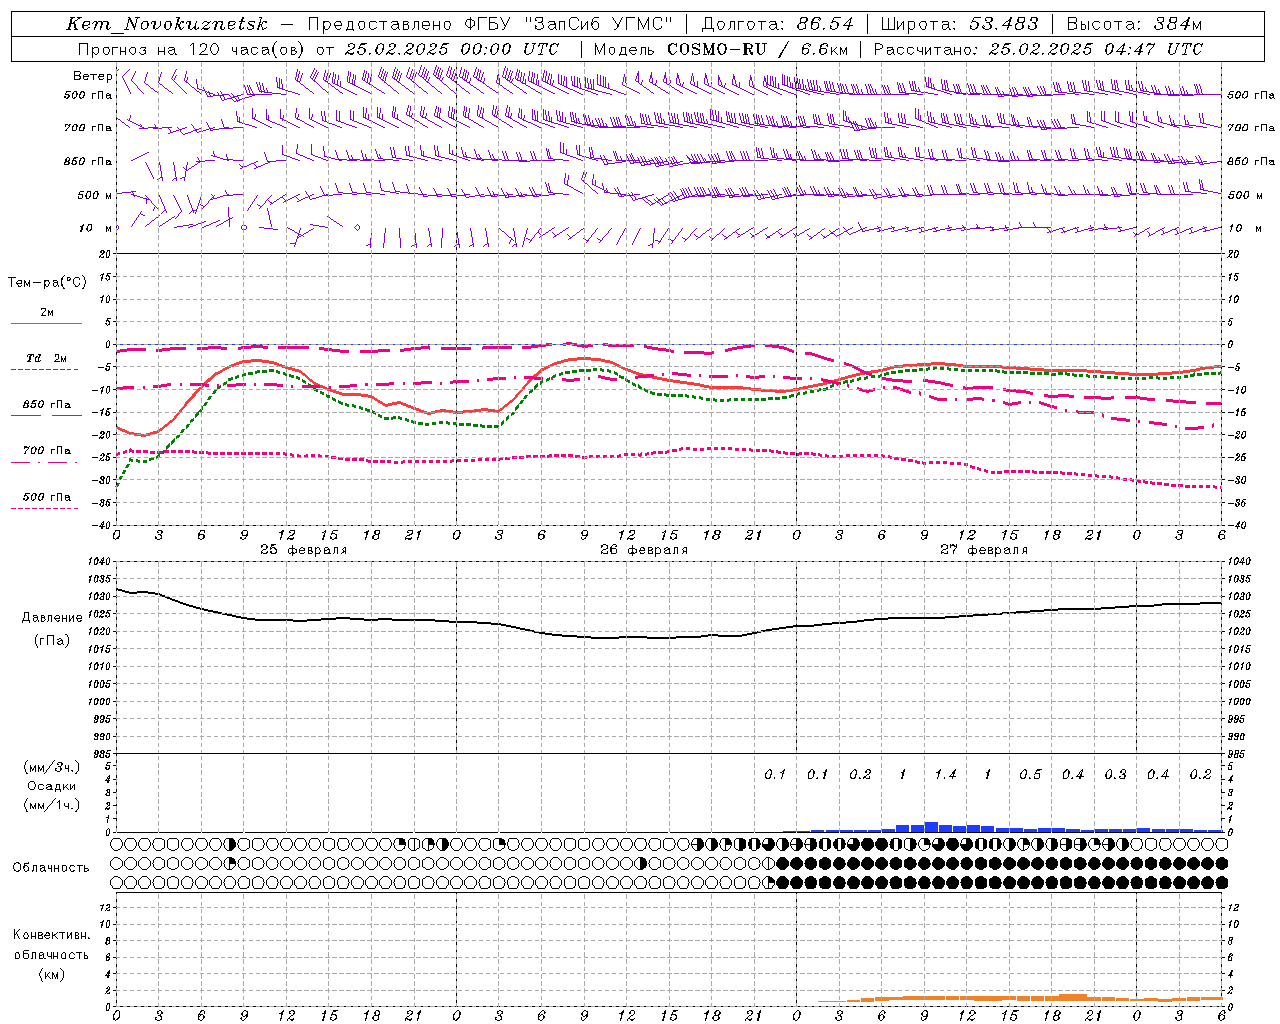This screenshot has width=1280, height=1024.
Task: Click the 25 февраля date label
Action: coord(304,550)
